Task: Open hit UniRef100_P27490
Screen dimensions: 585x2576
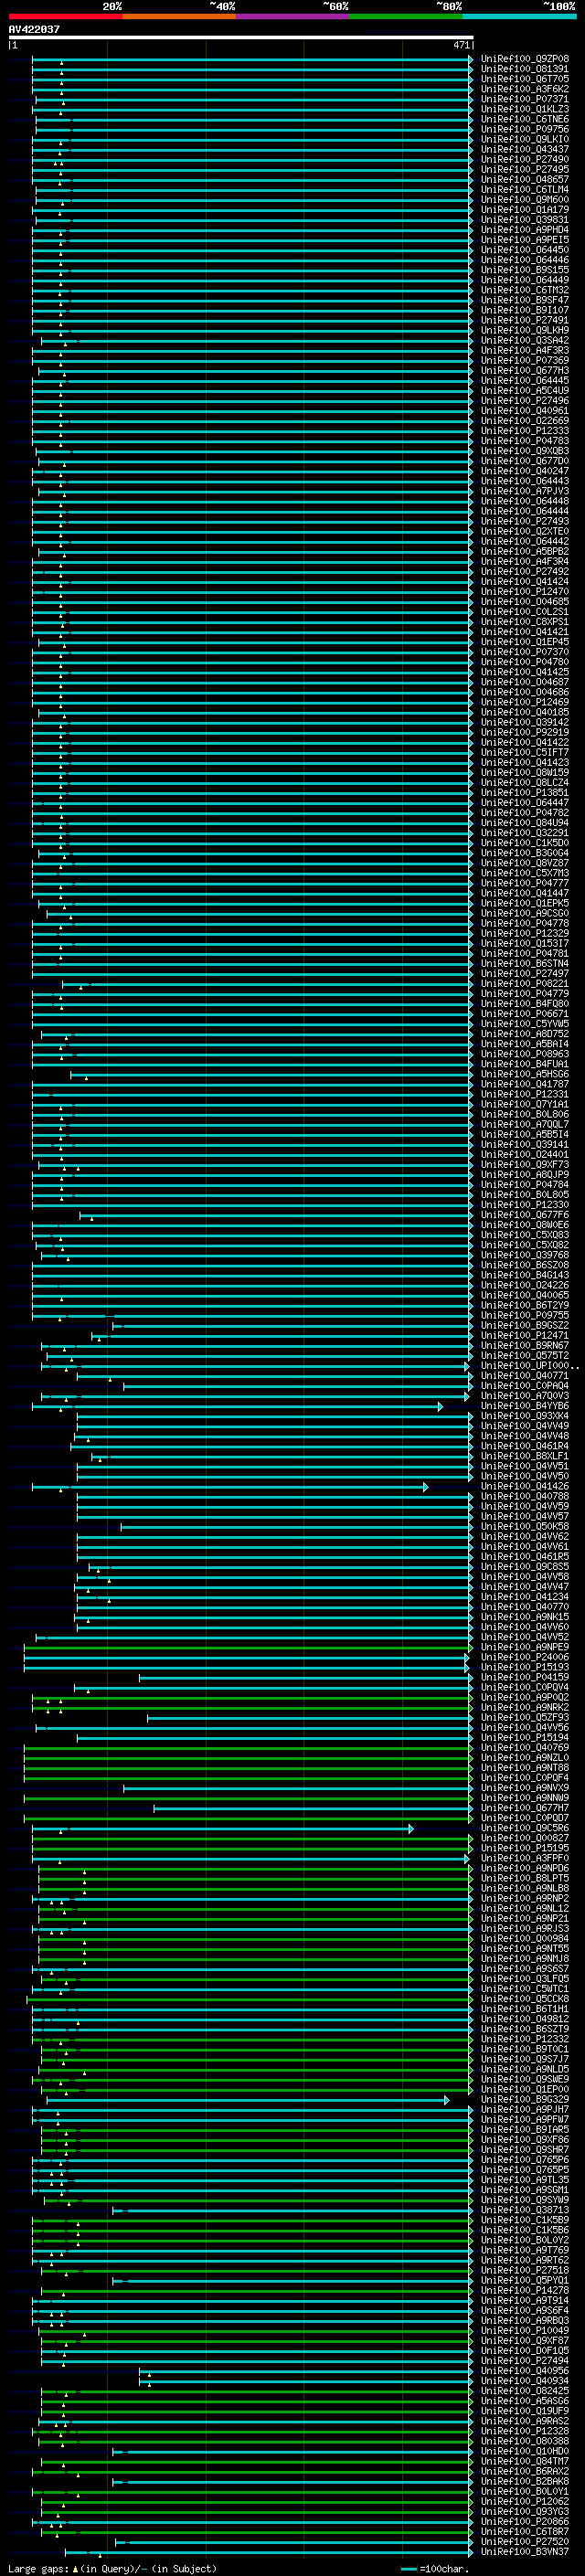Action: [x=525, y=159]
